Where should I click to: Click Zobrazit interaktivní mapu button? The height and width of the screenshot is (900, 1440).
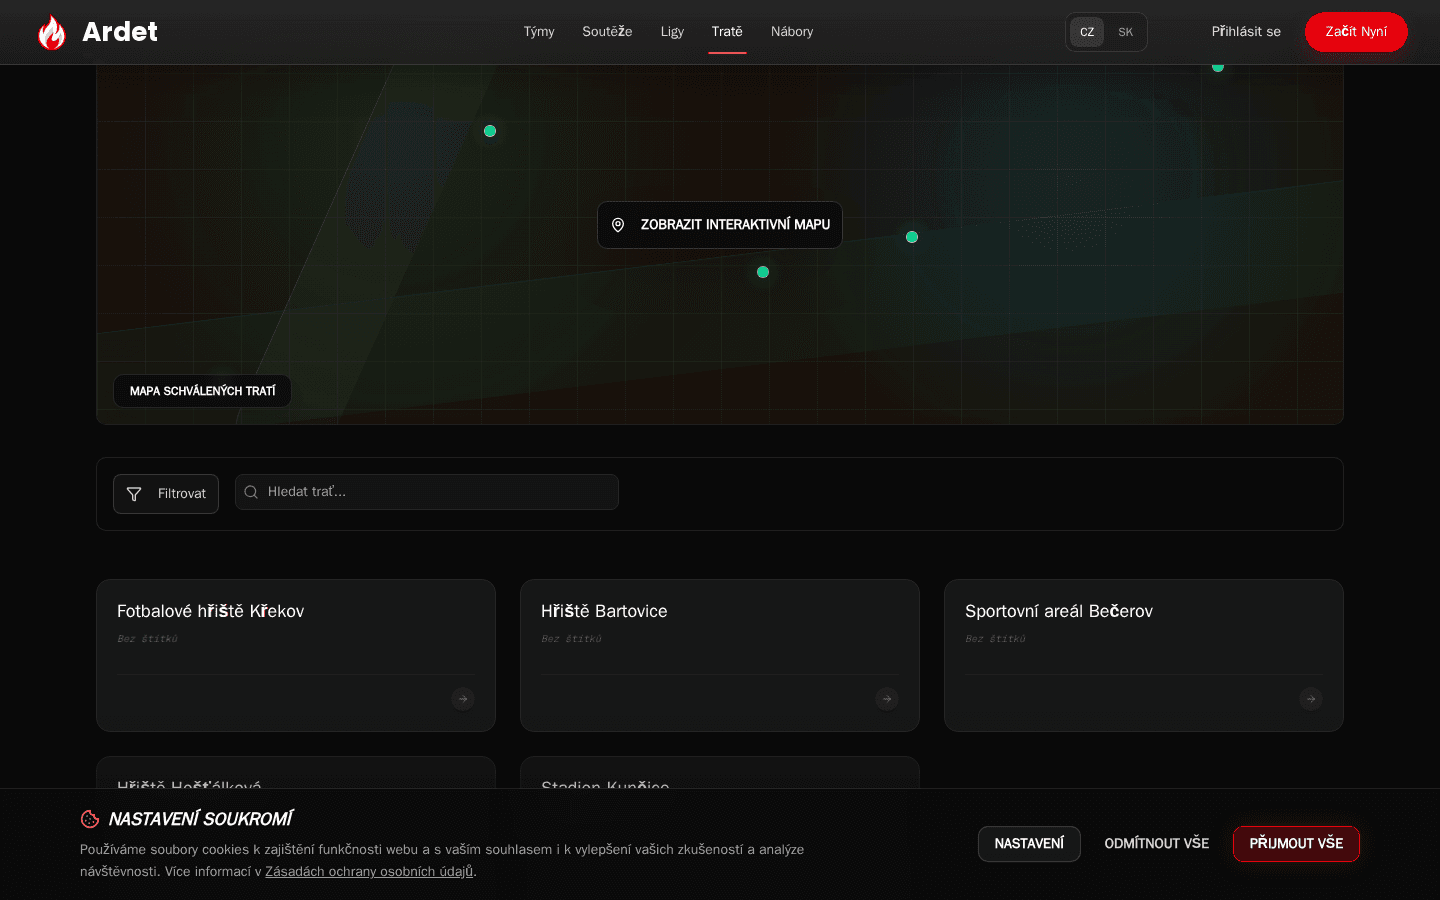click(720, 225)
